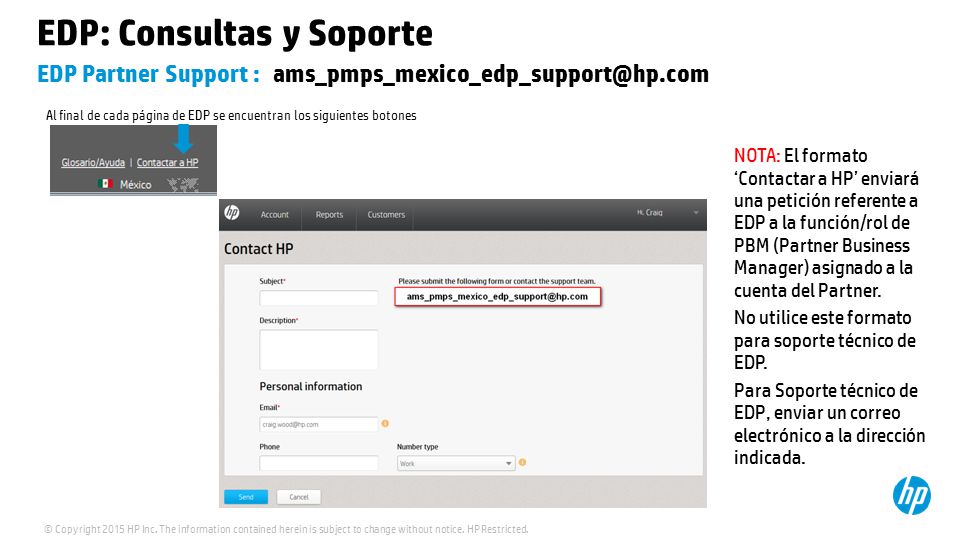Open the Contactar a HP link
960x540 pixels.
tap(167, 162)
